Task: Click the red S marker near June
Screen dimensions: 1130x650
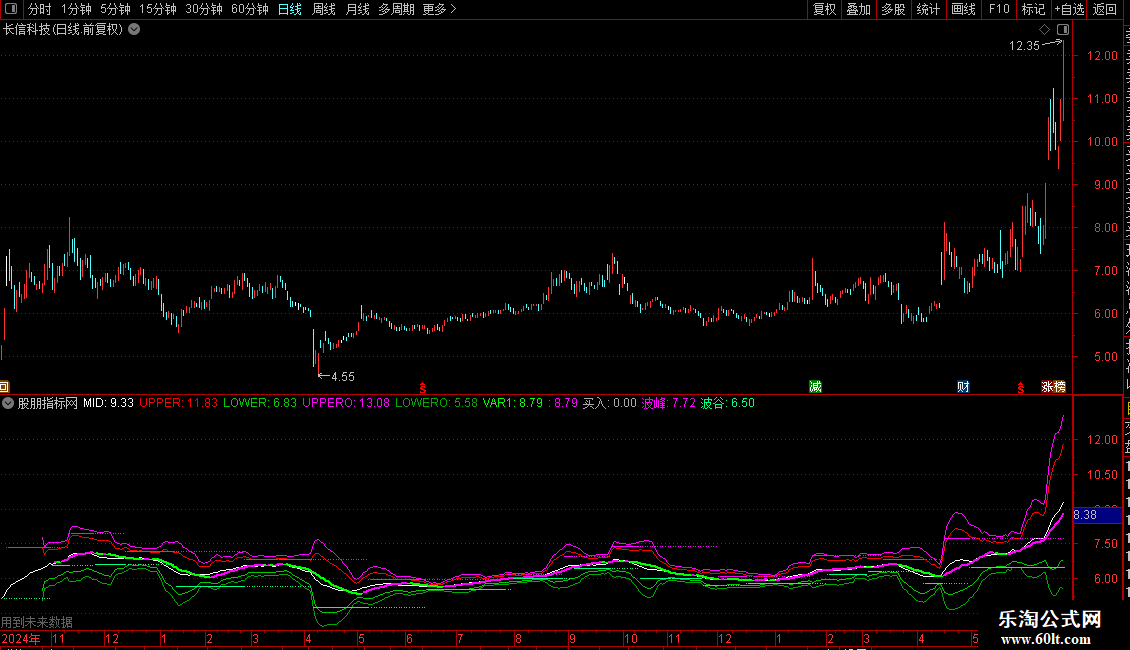Action: (x=423, y=388)
